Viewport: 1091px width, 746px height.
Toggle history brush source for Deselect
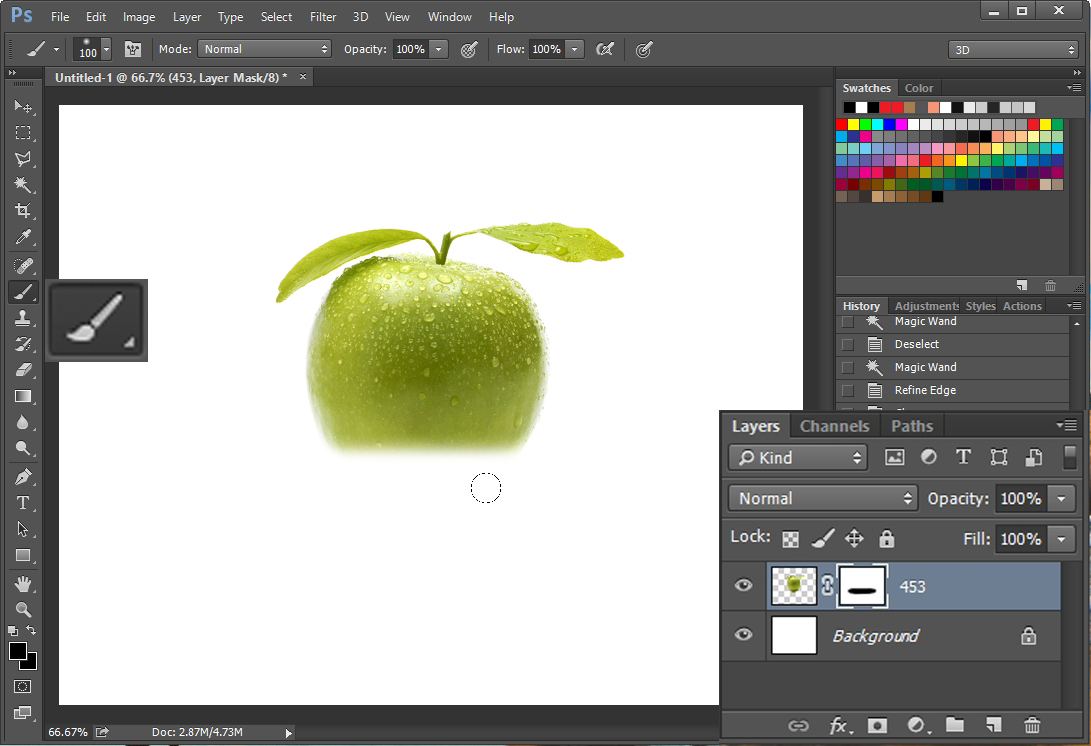[847, 344]
